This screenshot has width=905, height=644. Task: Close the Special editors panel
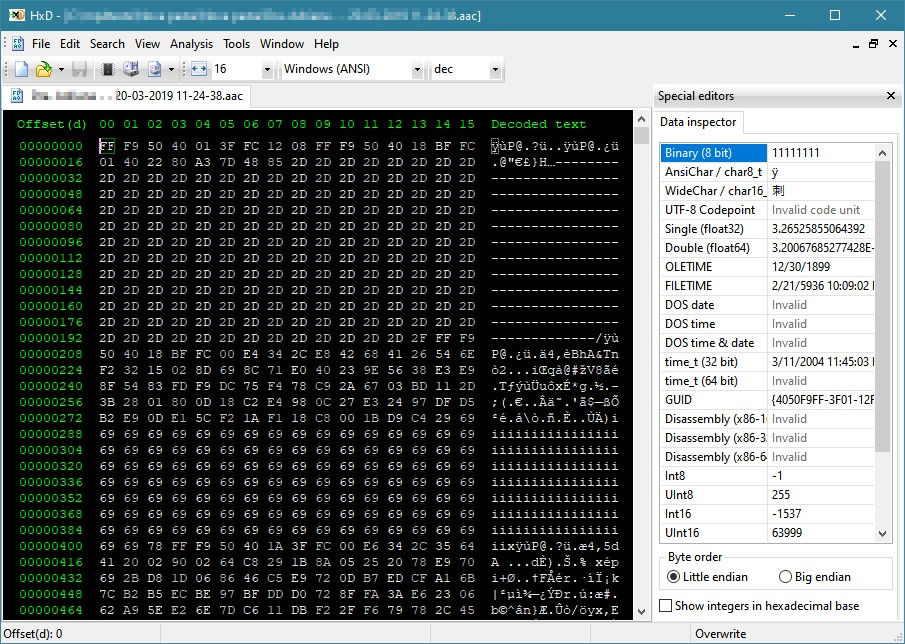[x=891, y=96]
